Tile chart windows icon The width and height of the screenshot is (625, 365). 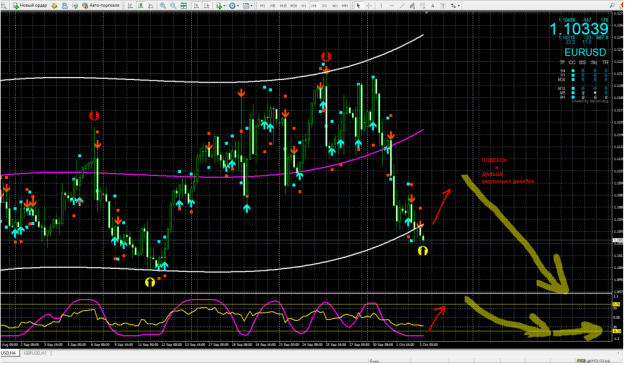[183, 6]
